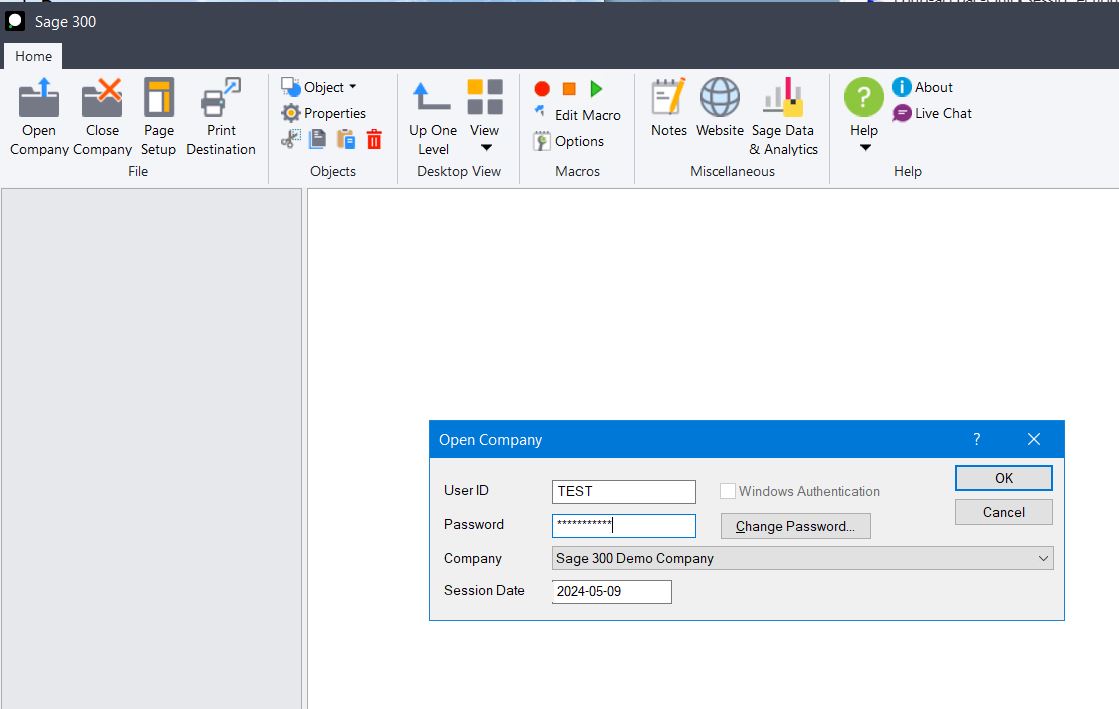Start recording a macro with the red circle
The width and height of the screenshot is (1119, 709).
[x=542, y=89]
